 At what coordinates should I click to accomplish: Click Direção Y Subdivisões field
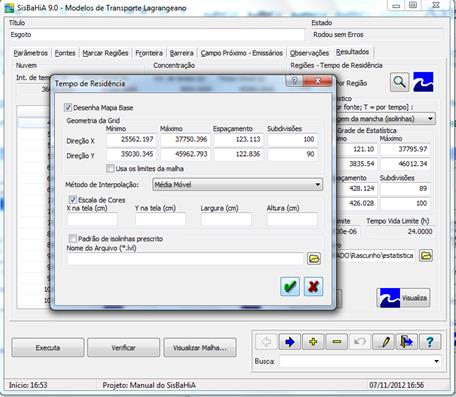click(x=292, y=154)
